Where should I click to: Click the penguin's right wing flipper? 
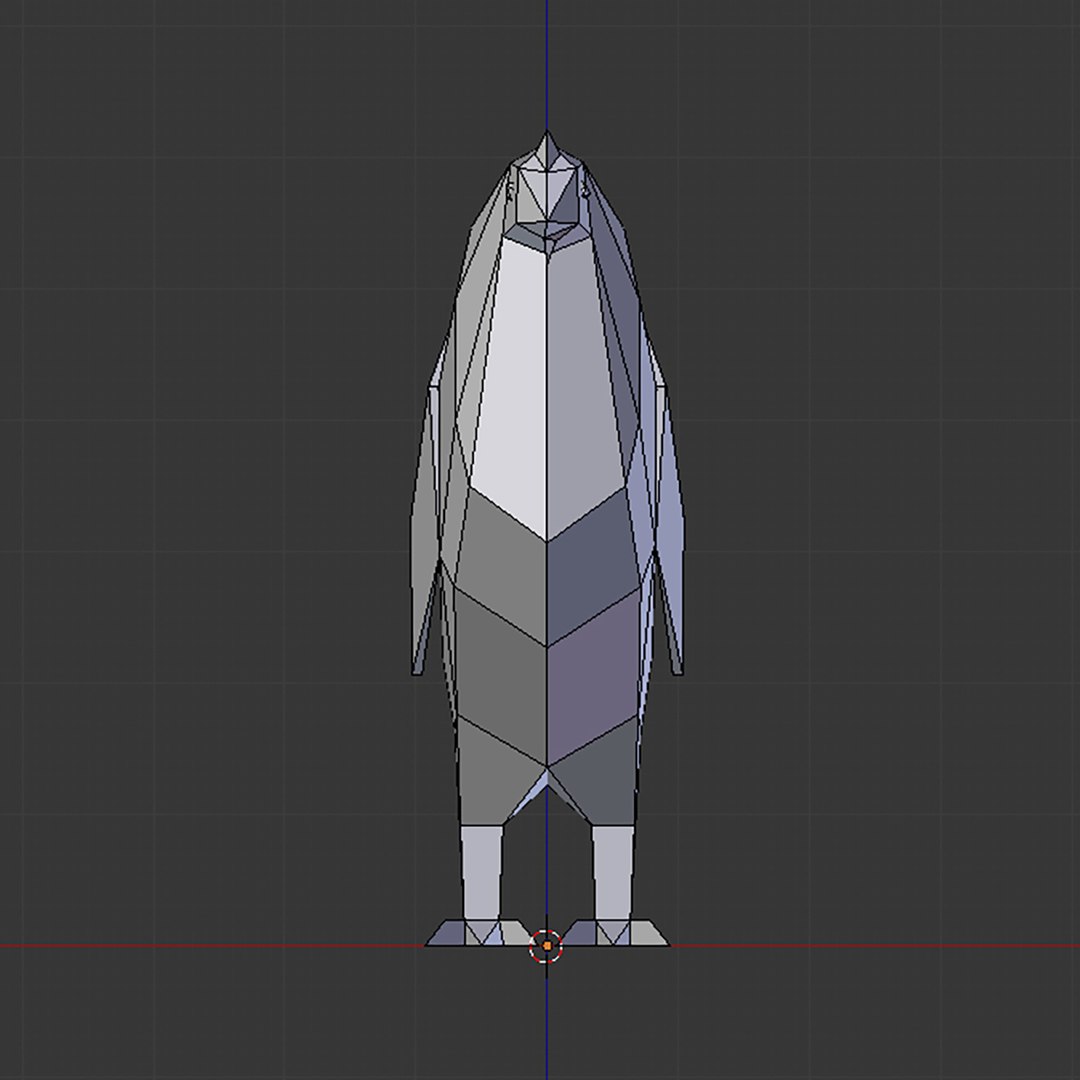tap(668, 530)
